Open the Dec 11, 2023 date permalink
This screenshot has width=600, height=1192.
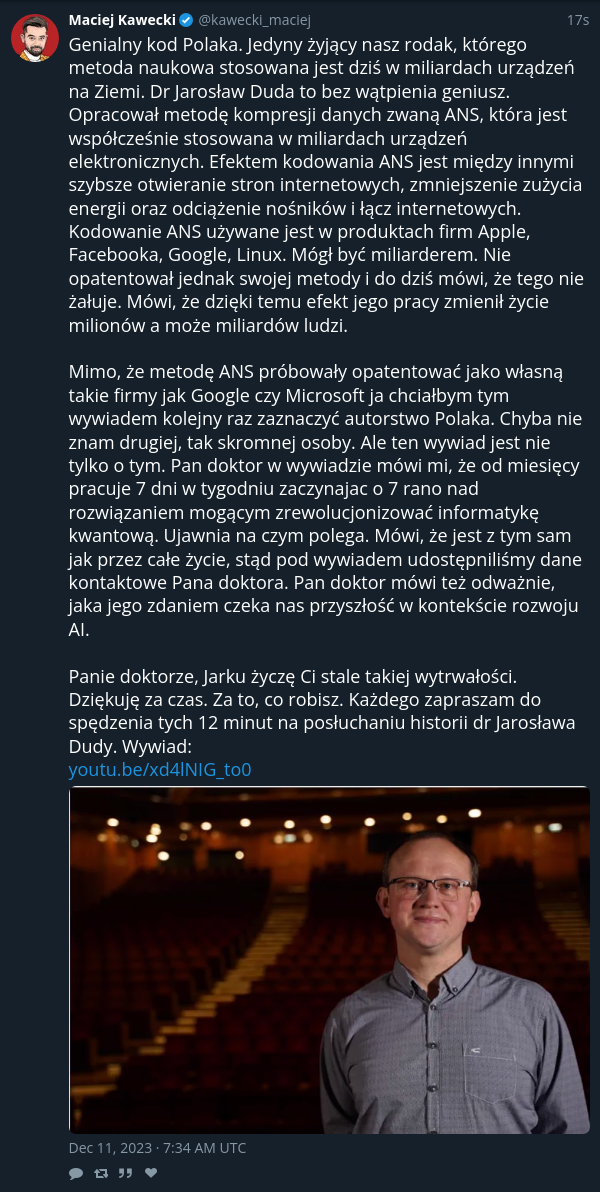point(157,1148)
